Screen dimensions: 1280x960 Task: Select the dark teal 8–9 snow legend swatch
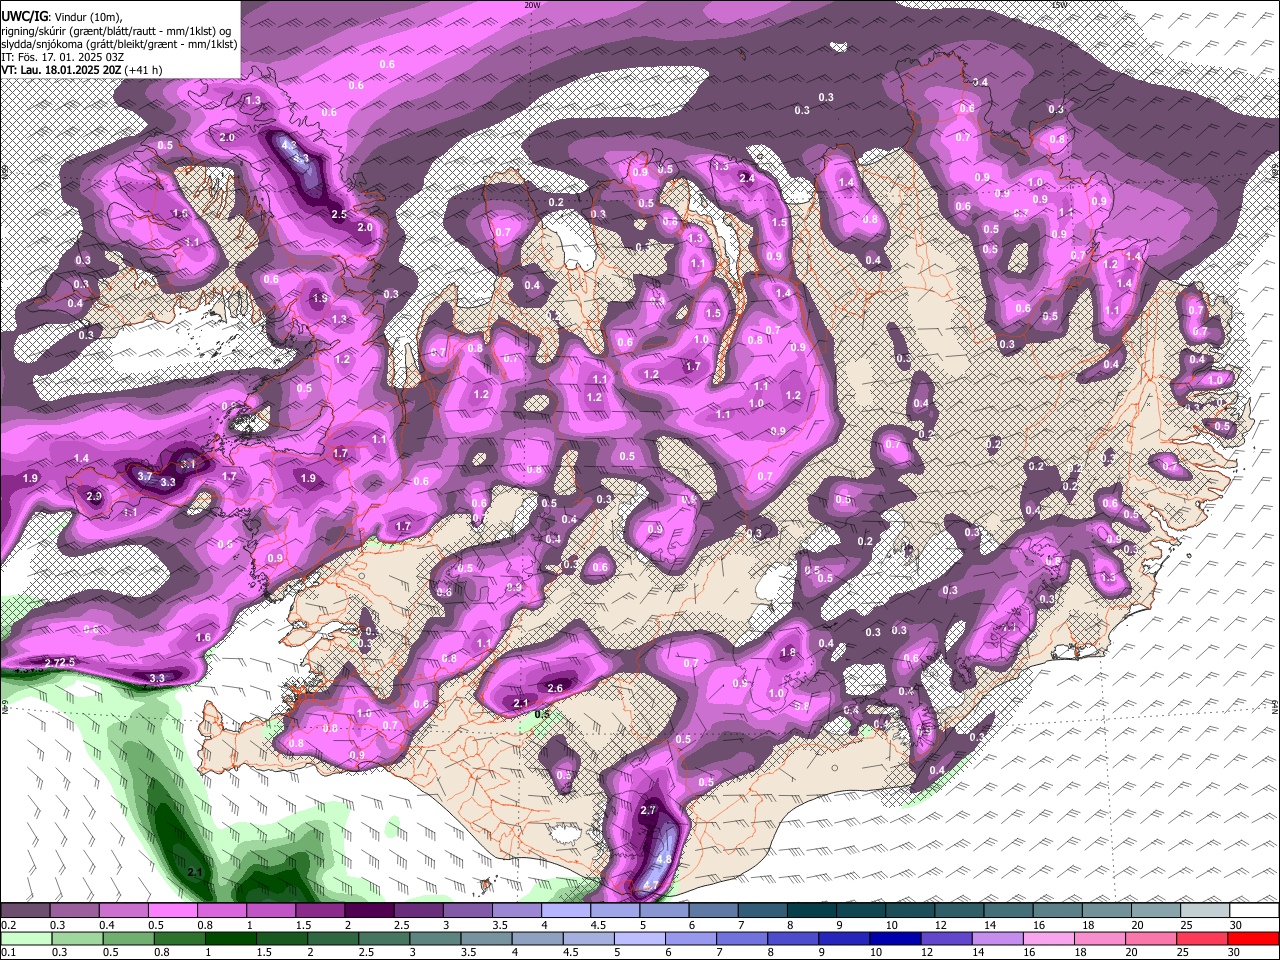[x=810, y=911]
